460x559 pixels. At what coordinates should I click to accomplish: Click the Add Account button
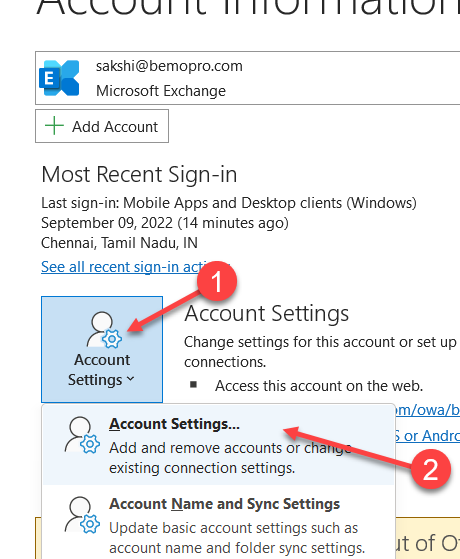point(102,126)
